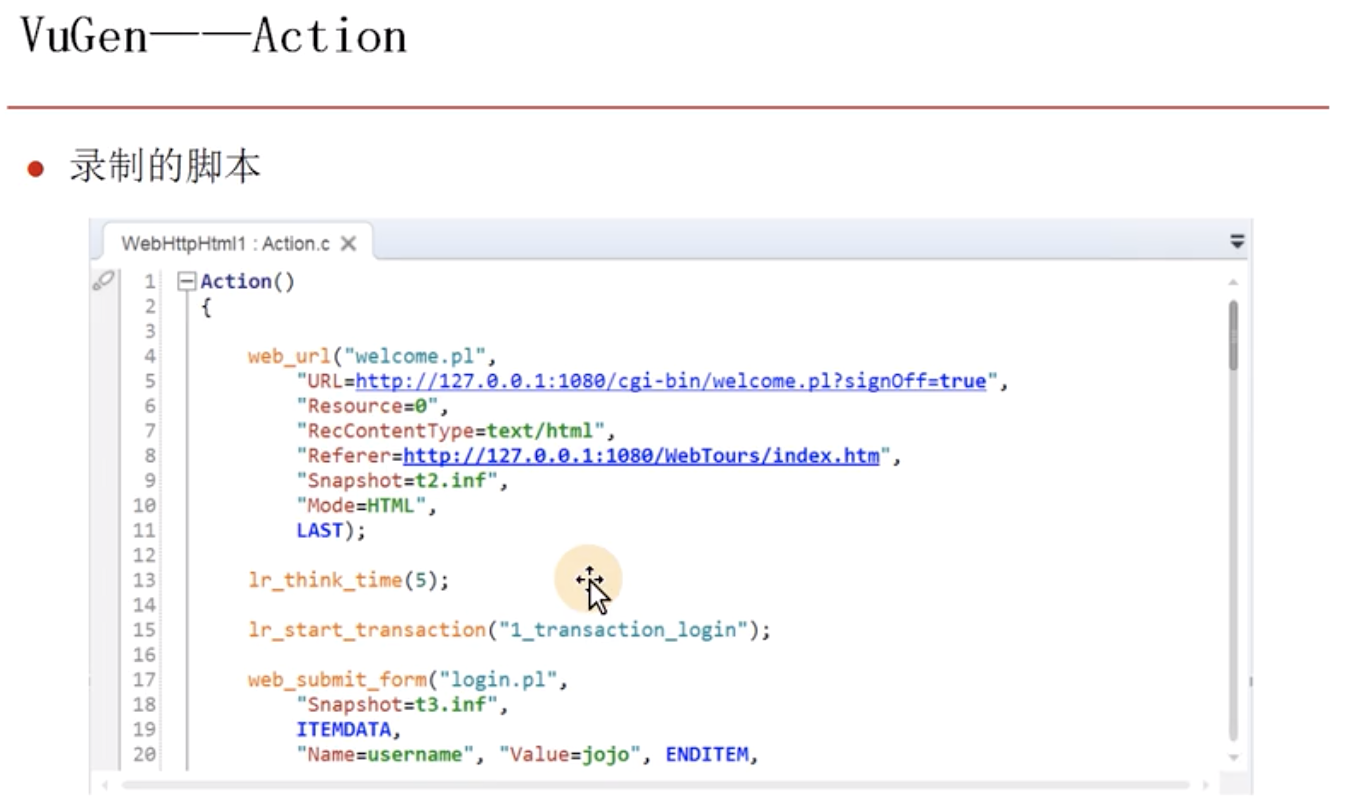Image resolution: width=1350 pixels, height=802 pixels.
Task: Click the horizontal scrollbar right arrow
Action: point(1204,785)
